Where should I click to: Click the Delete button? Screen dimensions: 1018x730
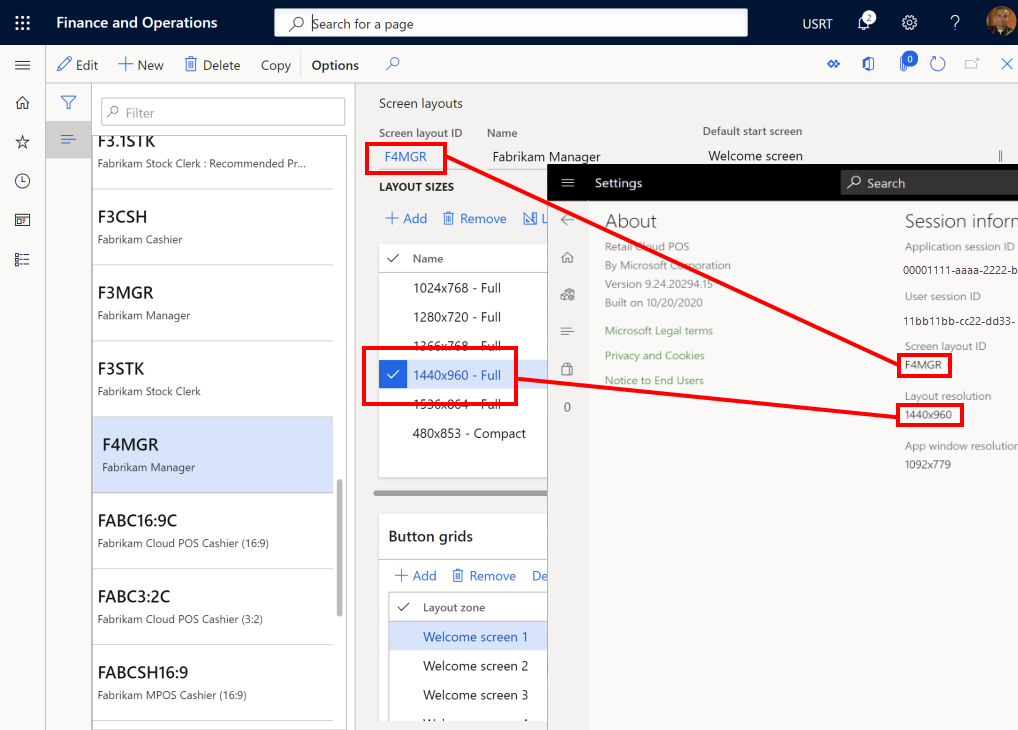(212, 65)
